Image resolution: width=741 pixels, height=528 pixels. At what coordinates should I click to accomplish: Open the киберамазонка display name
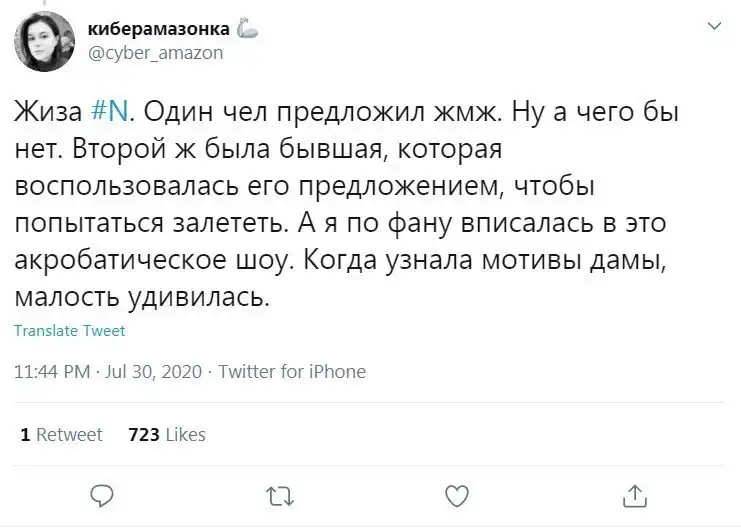coord(159,30)
